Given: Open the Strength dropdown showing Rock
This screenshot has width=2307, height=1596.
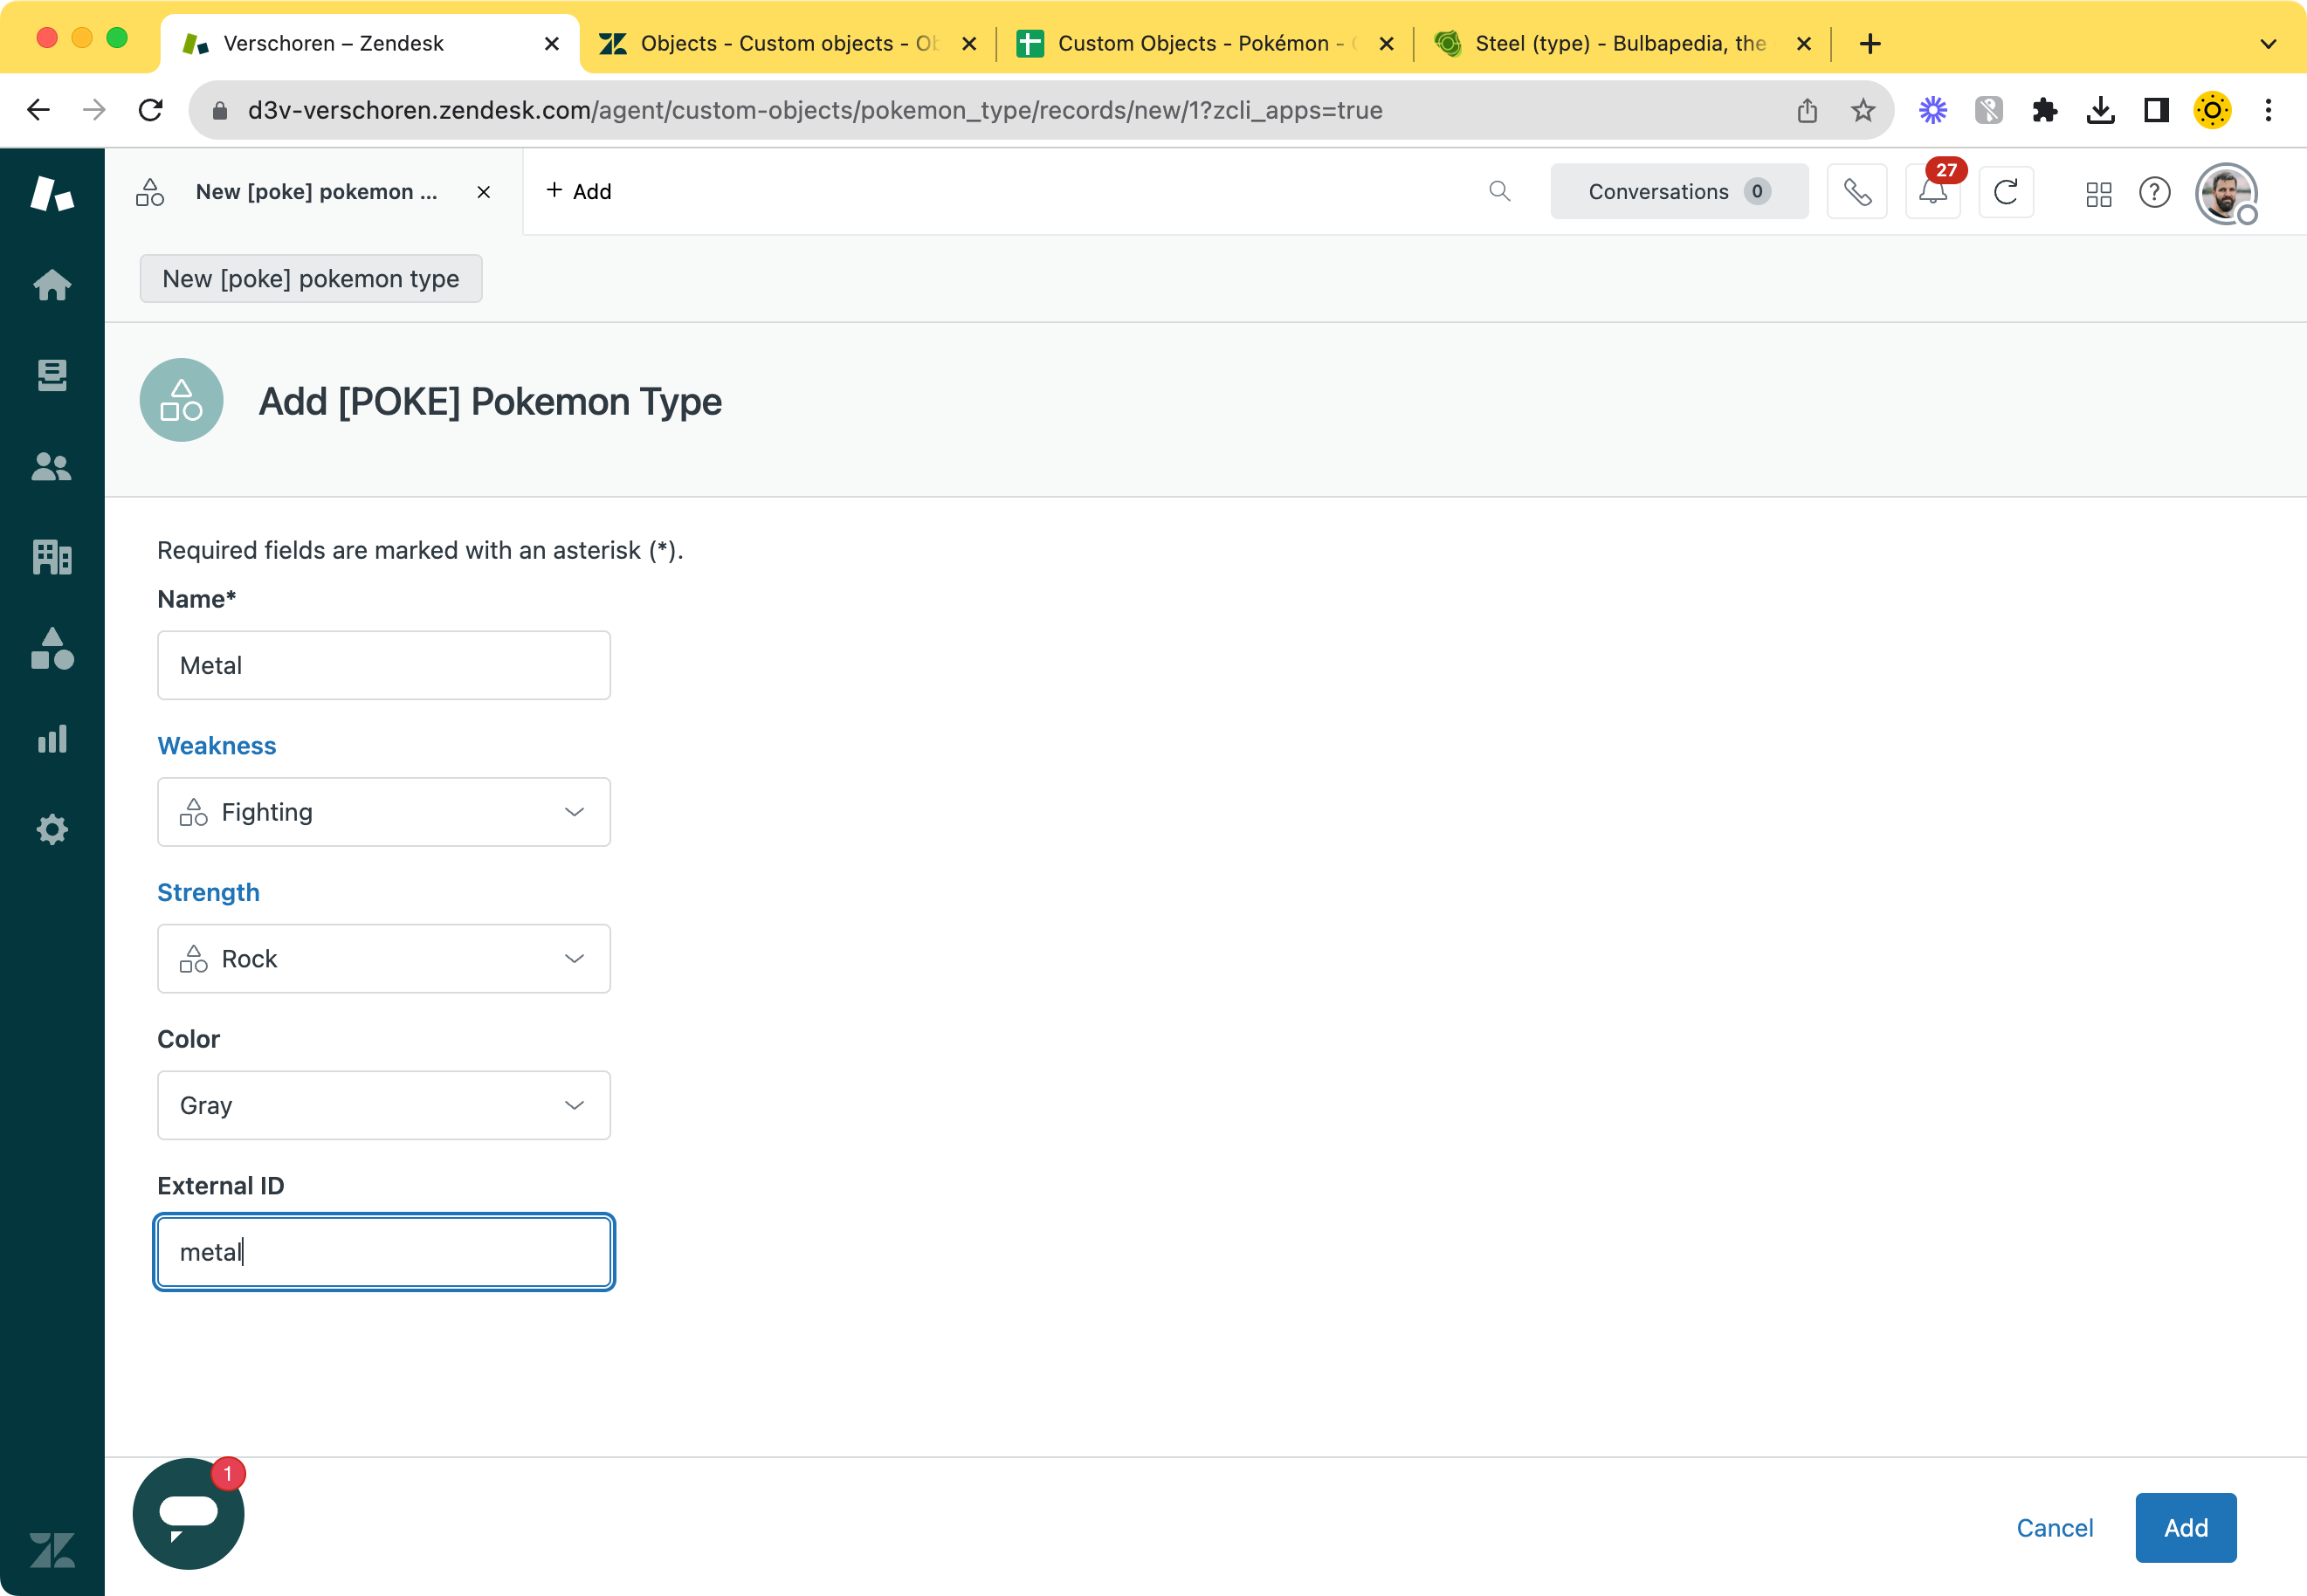Looking at the screenshot, I should pyautogui.click(x=383, y=958).
